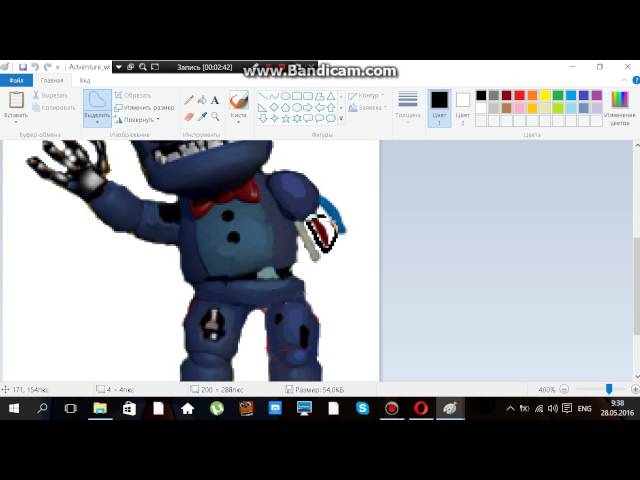The width and height of the screenshot is (640, 480).
Task: Pick the pink color swatch
Action: tap(519, 108)
